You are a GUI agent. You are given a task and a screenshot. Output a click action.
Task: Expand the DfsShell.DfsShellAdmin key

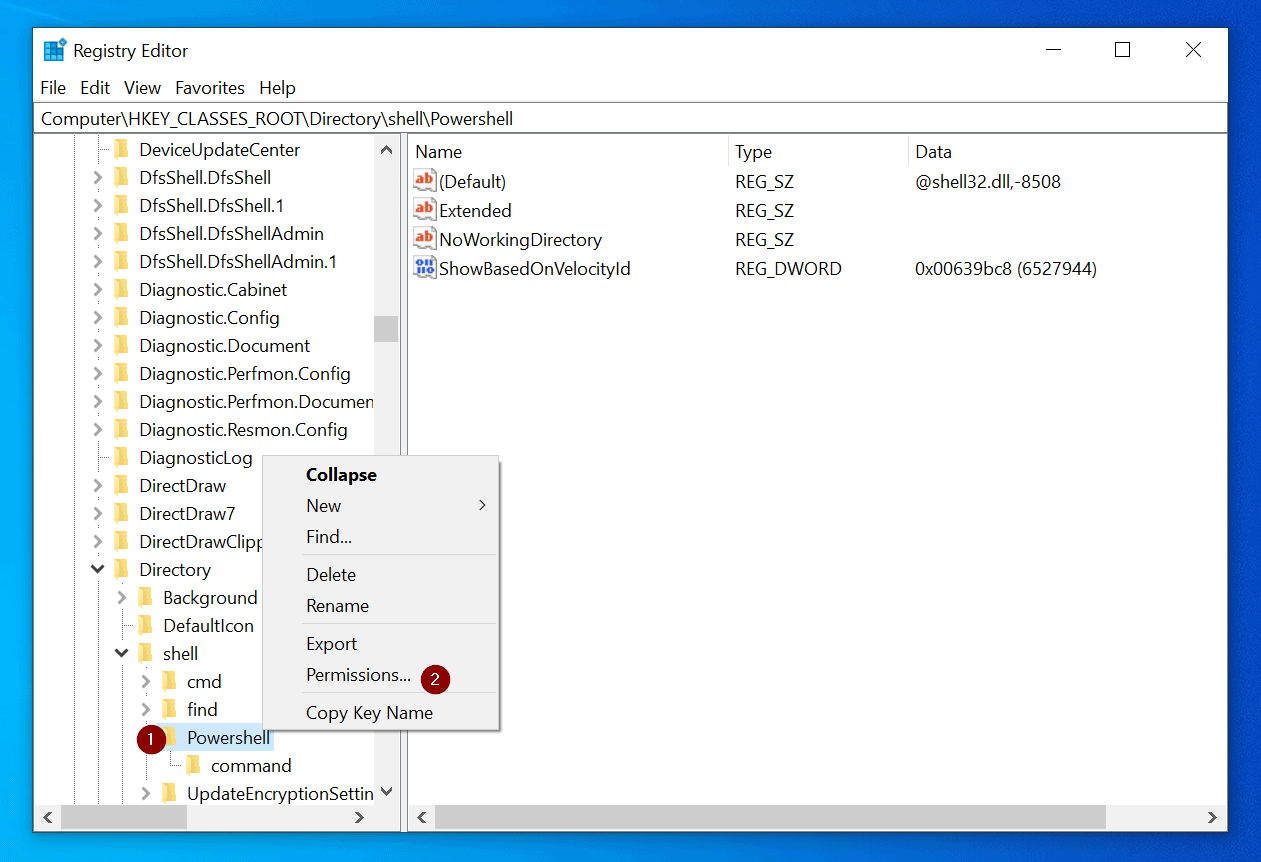(x=97, y=233)
